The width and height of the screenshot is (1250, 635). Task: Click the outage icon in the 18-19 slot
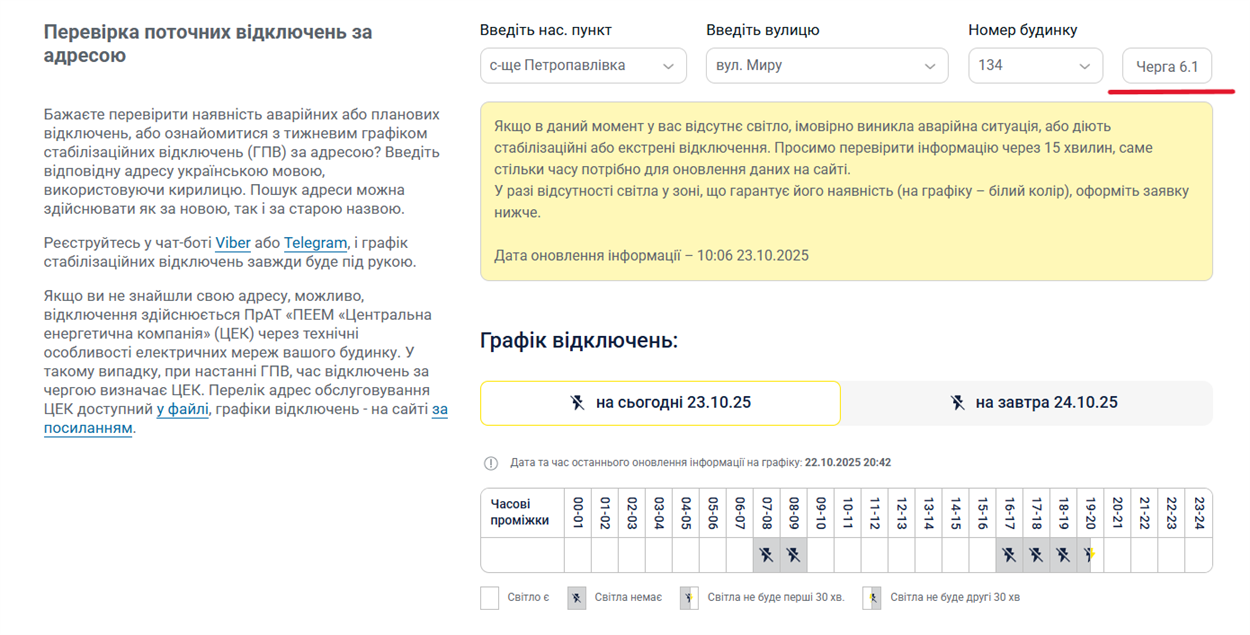coord(1063,554)
